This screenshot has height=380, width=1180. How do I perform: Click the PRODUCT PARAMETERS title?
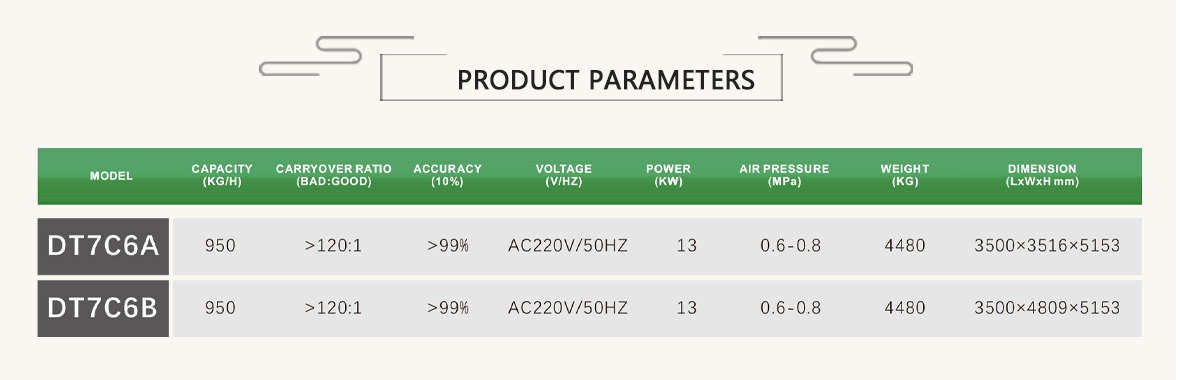(x=606, y=80)
